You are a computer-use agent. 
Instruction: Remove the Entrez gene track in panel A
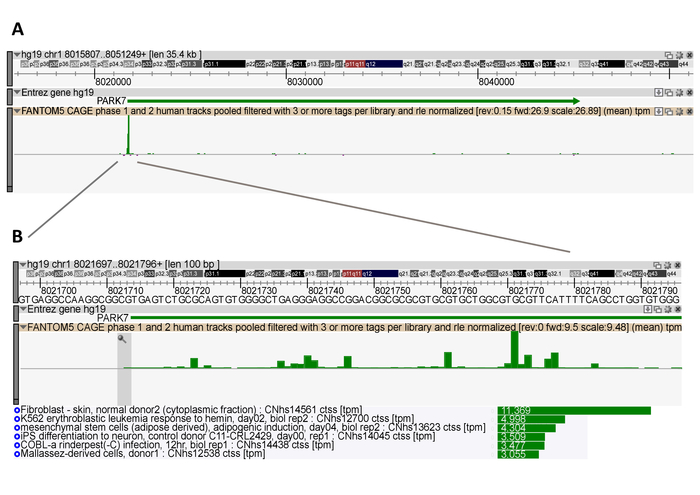[689, 92]
